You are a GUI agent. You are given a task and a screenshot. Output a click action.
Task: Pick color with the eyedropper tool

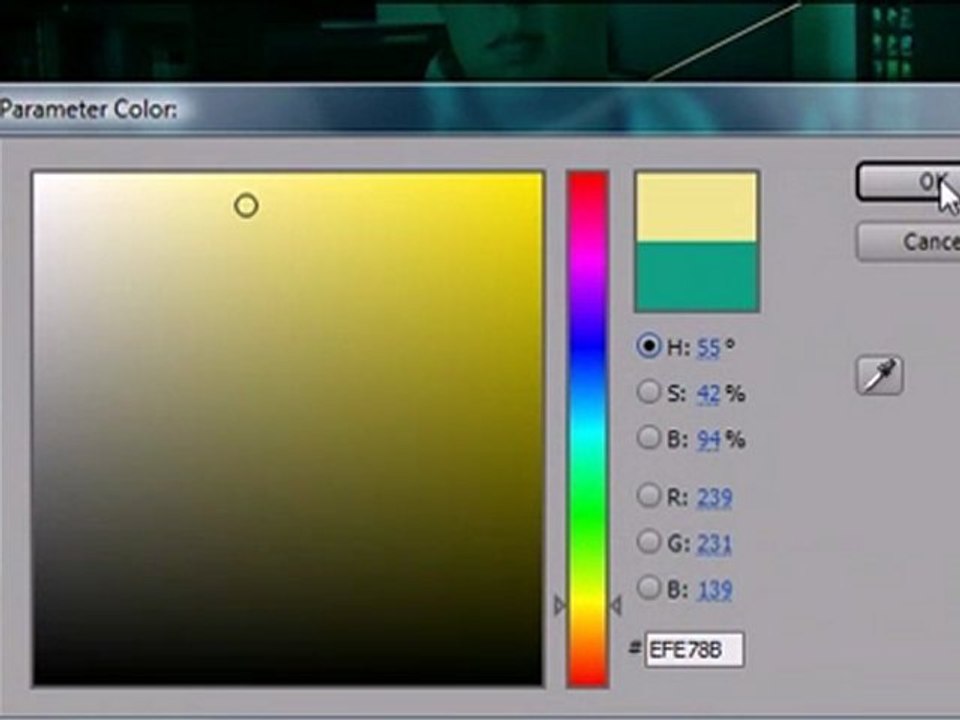tap(879, 375)
